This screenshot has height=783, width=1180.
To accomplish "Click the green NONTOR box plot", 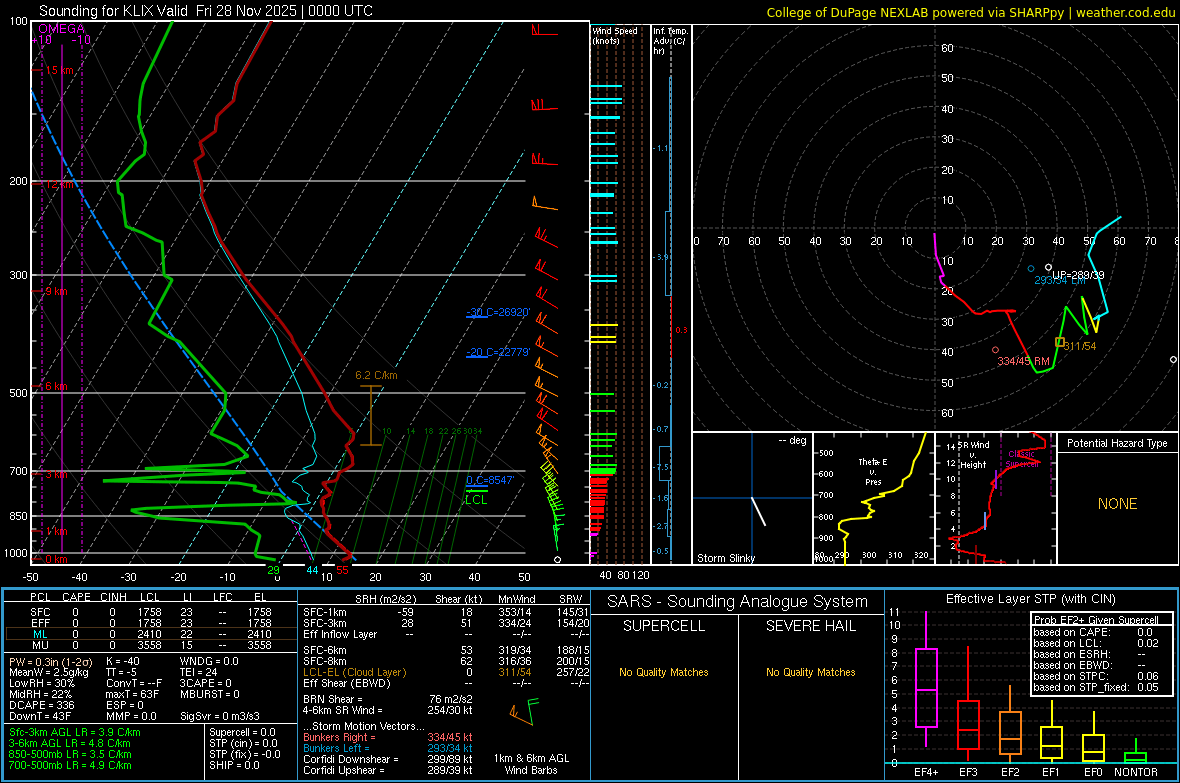I will click(1136, 753).
